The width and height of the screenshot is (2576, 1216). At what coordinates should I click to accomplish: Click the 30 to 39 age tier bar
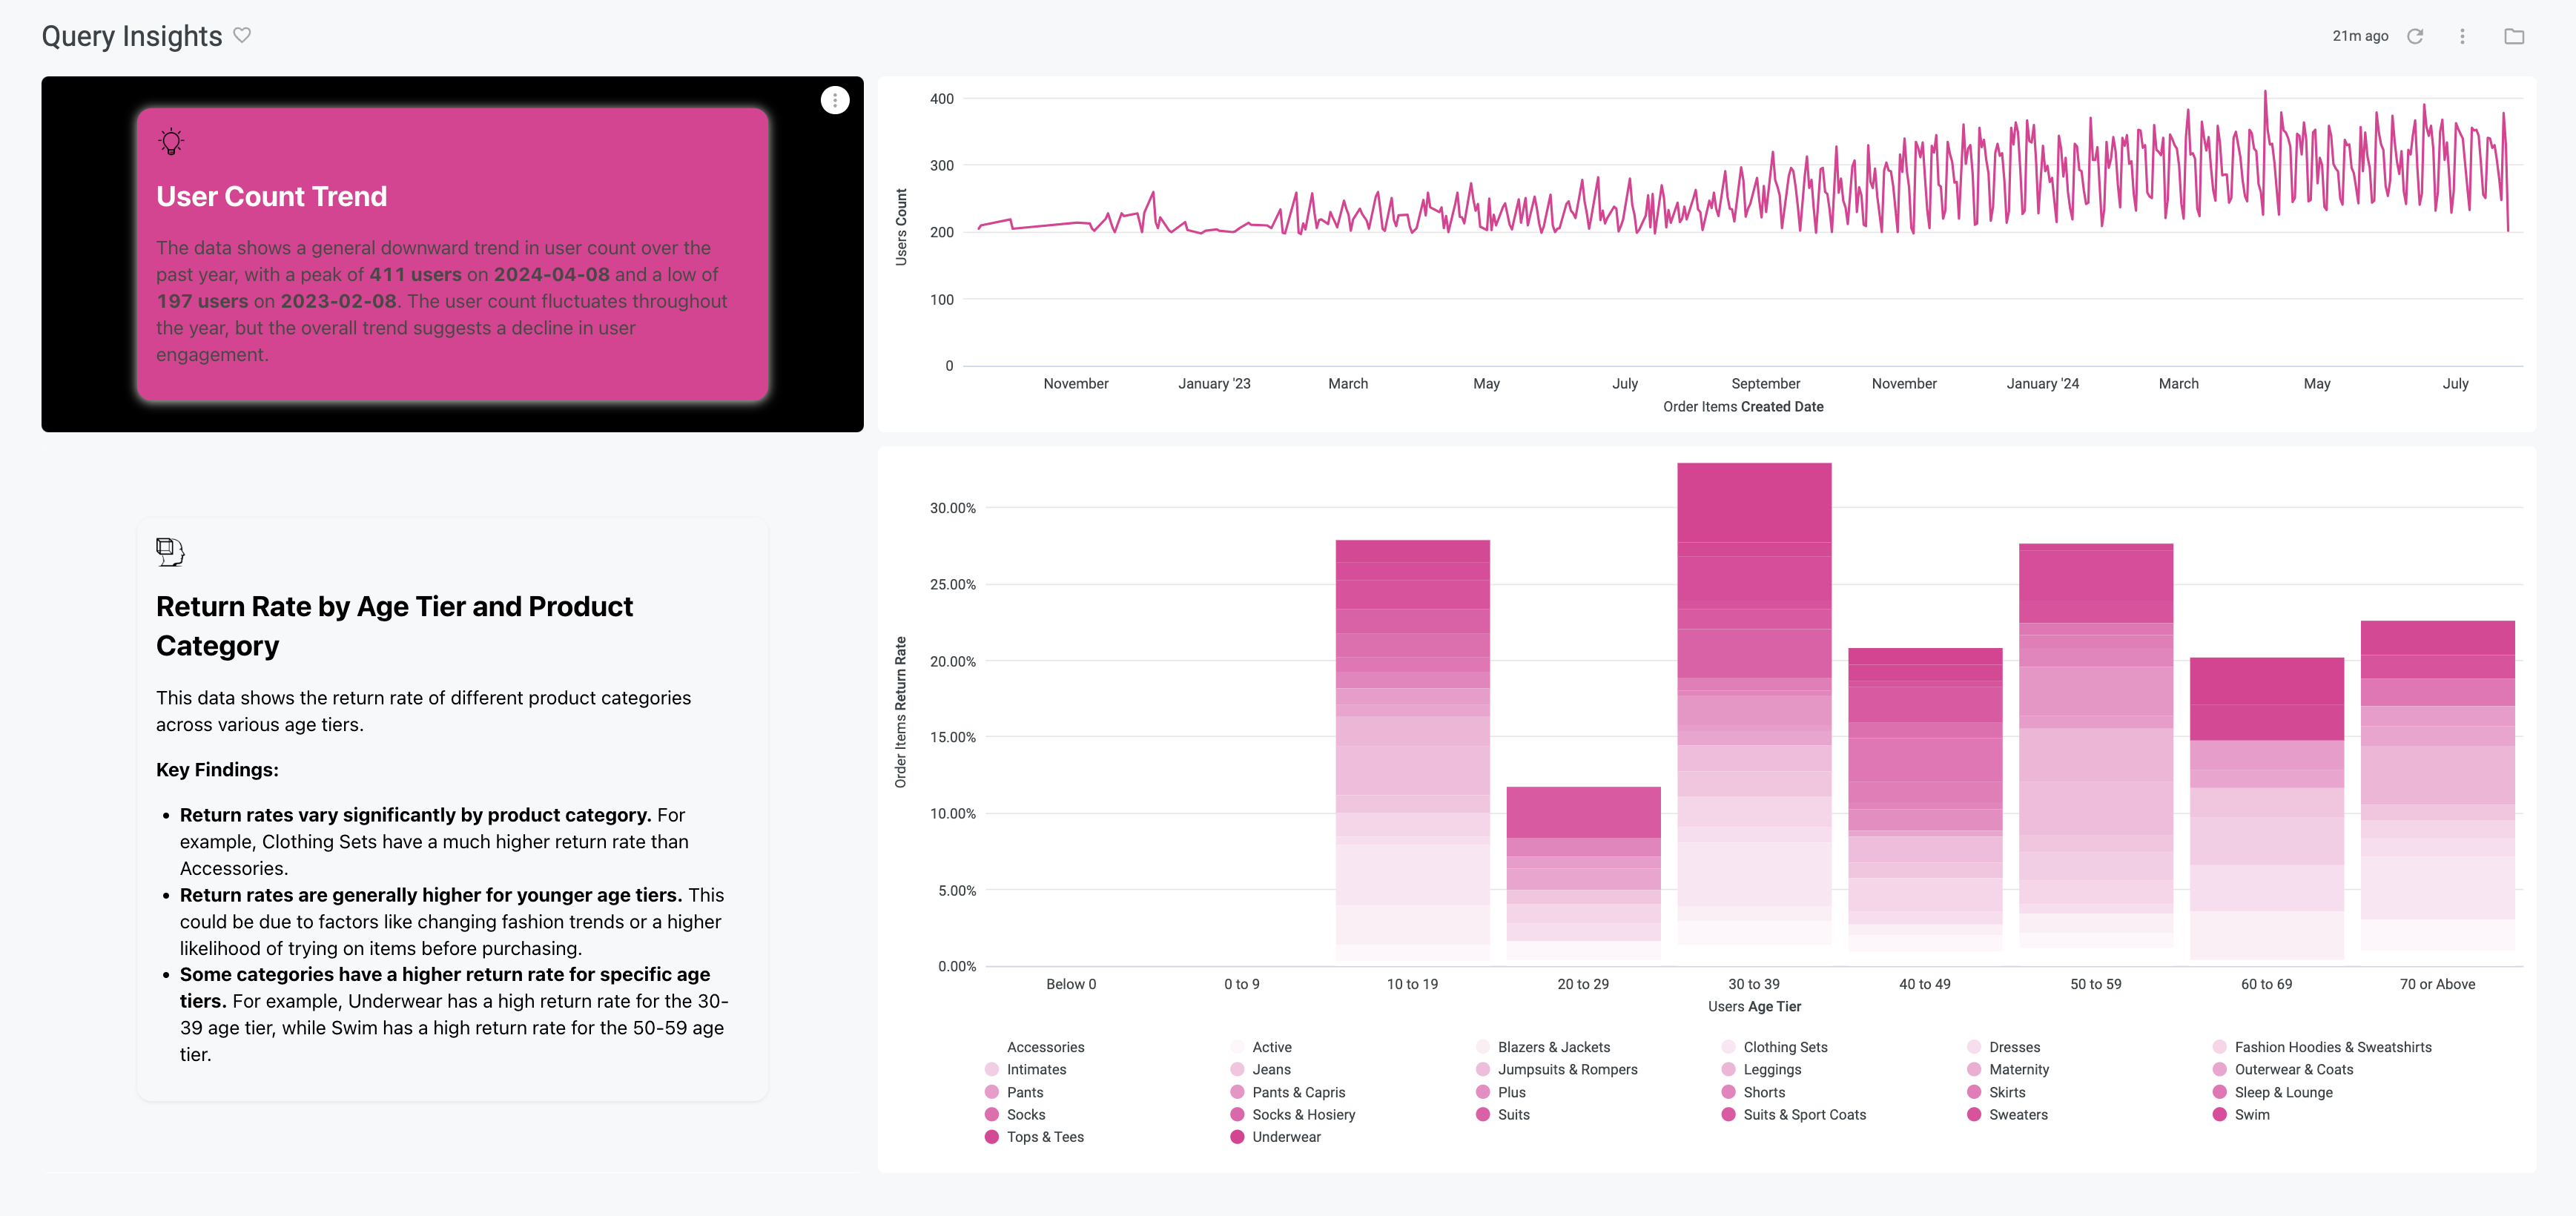(1754, 700)
